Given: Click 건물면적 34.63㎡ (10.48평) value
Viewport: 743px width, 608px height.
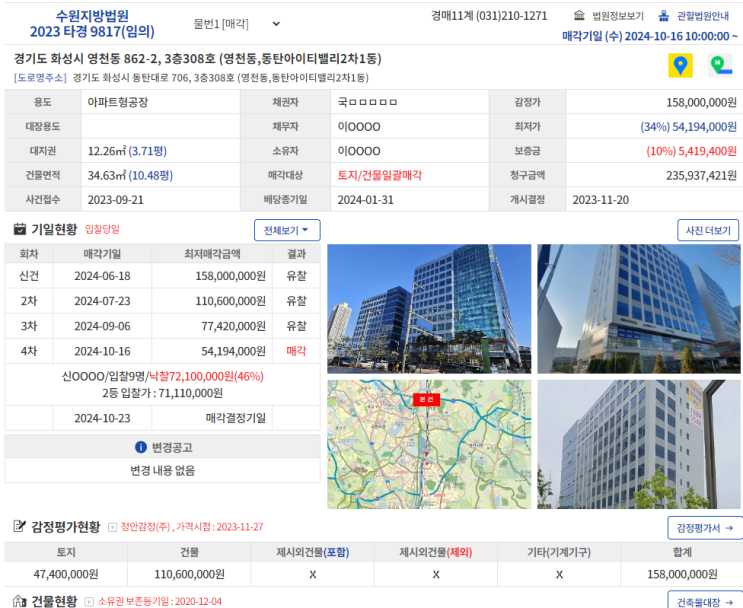Looking at the screenshot, I should coord(130,175).
